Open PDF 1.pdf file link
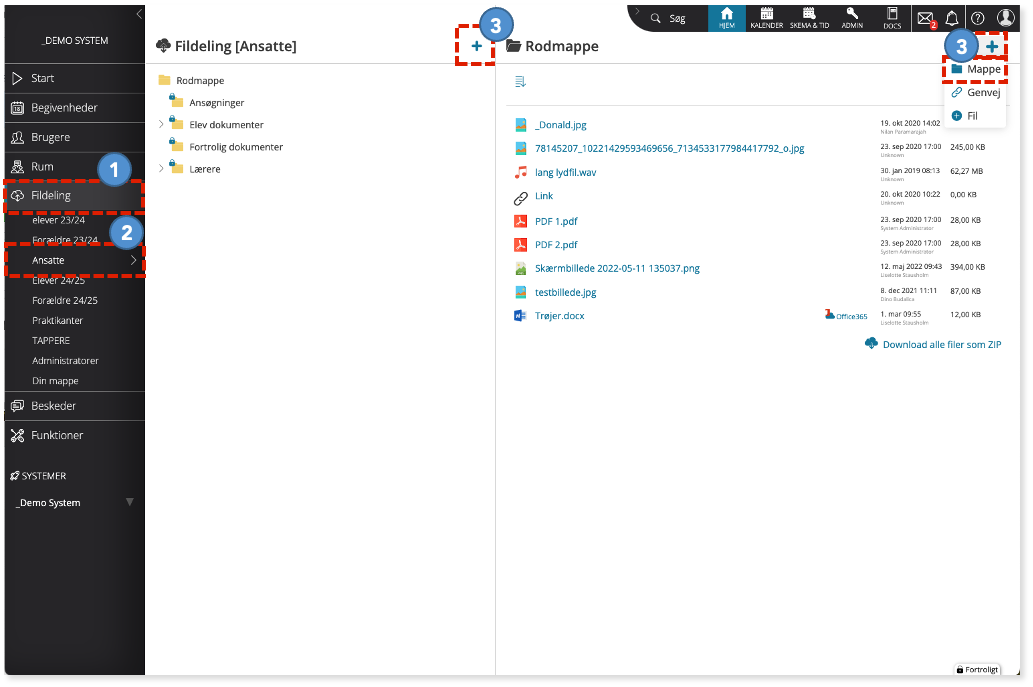This screenshot has width=1033, height=687. point(556,221)
